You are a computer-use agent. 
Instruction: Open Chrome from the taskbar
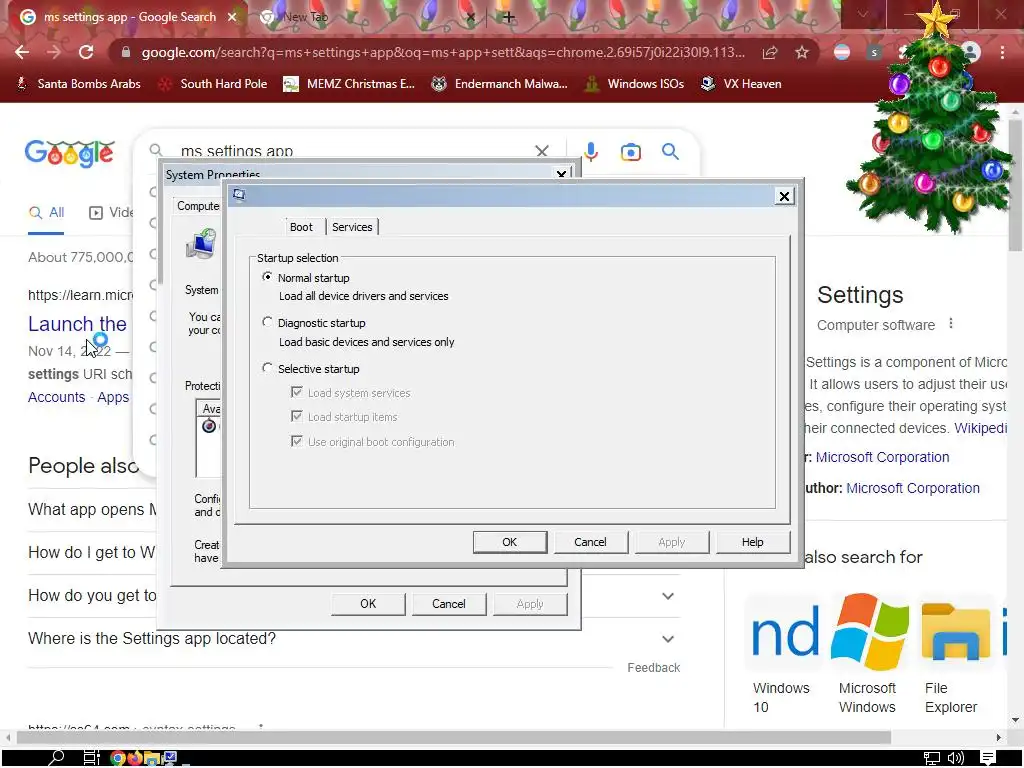(118, 758)
